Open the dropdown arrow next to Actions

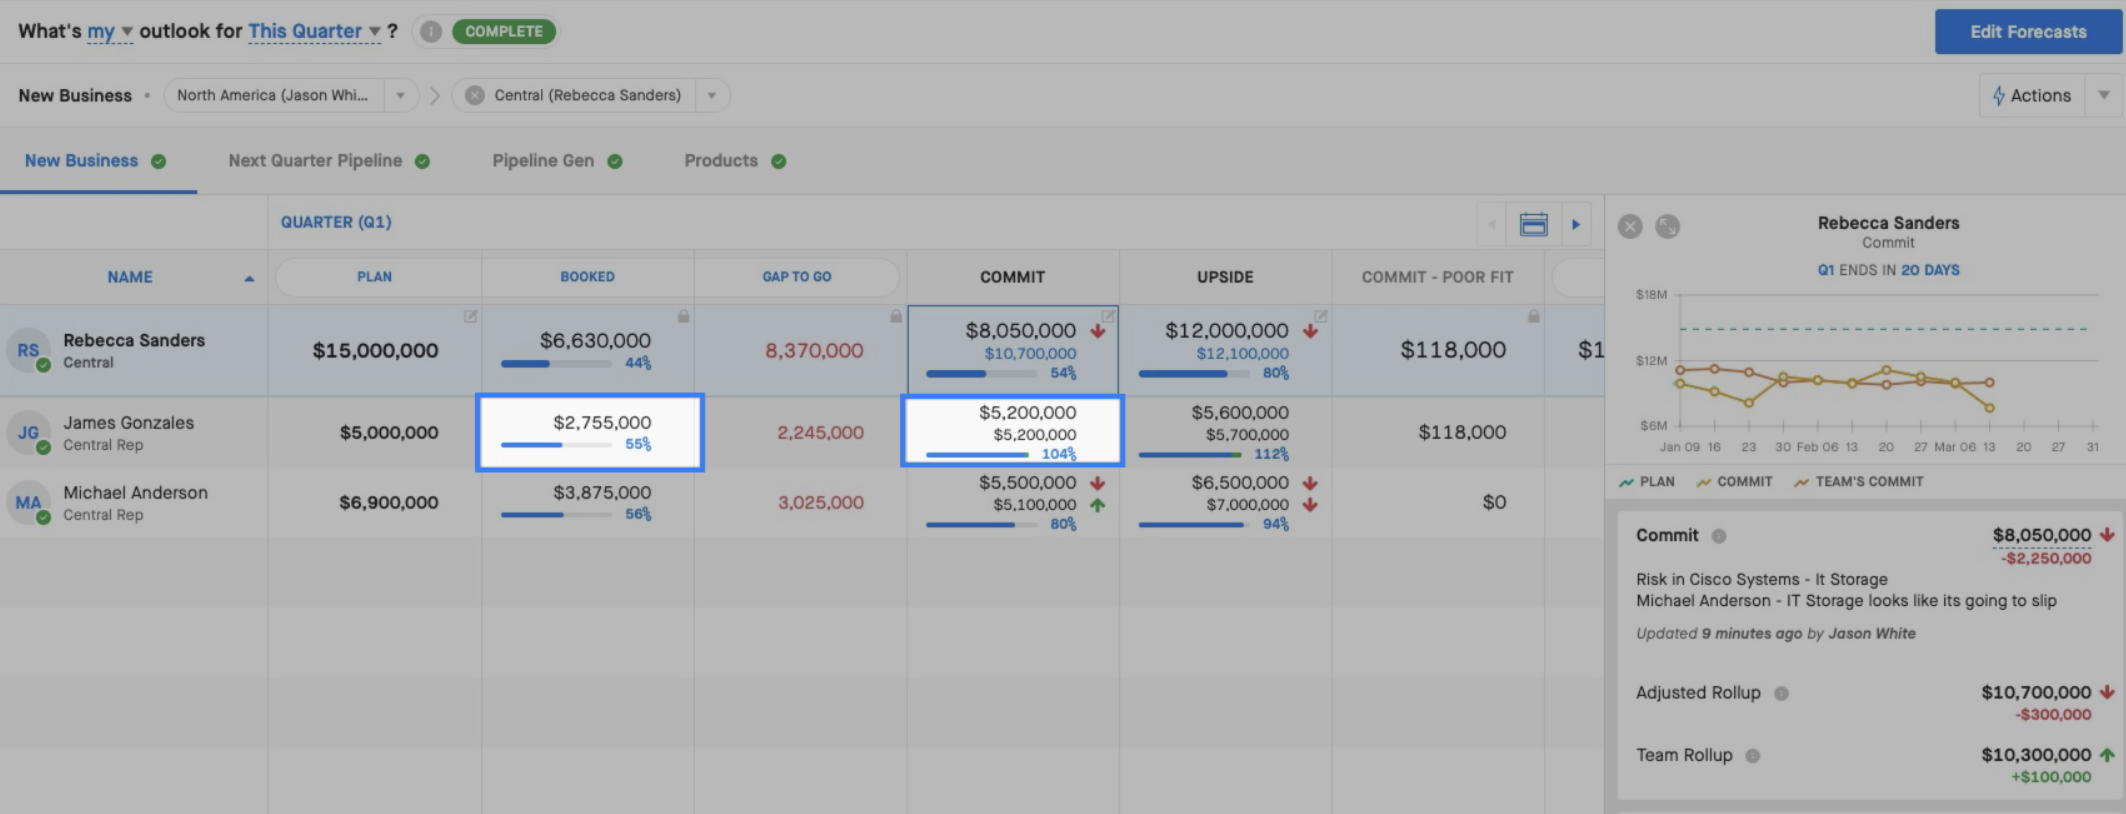tap(2104, 95)
